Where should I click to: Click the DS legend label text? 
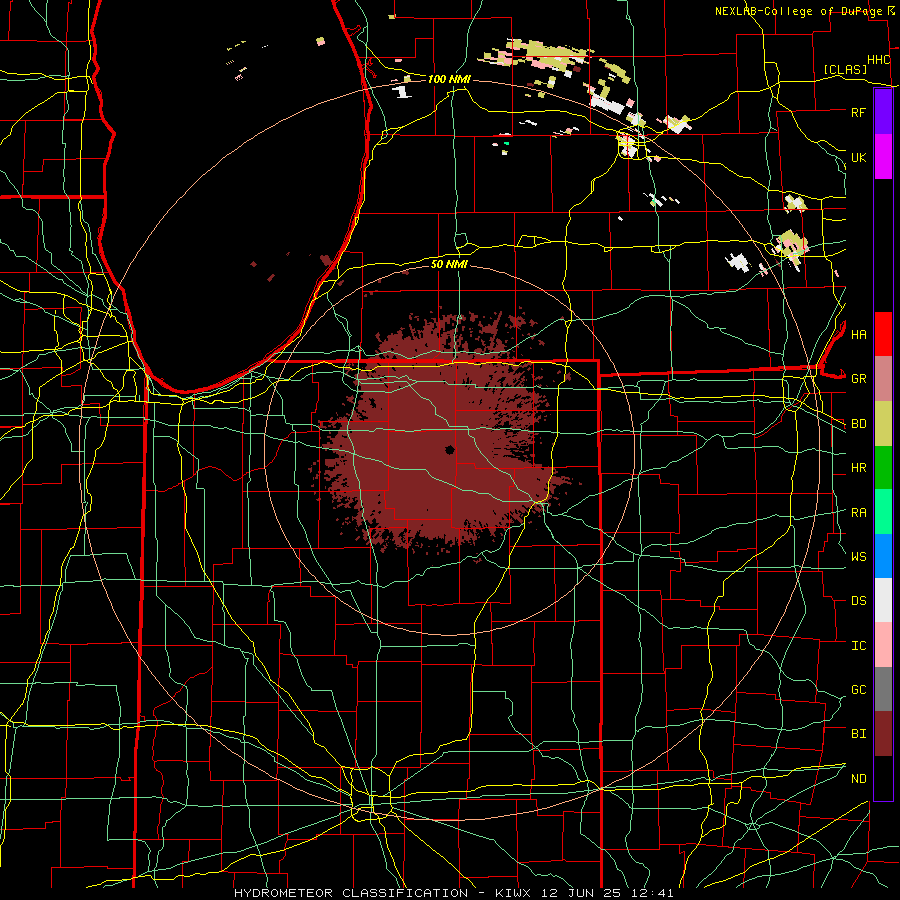858,600
